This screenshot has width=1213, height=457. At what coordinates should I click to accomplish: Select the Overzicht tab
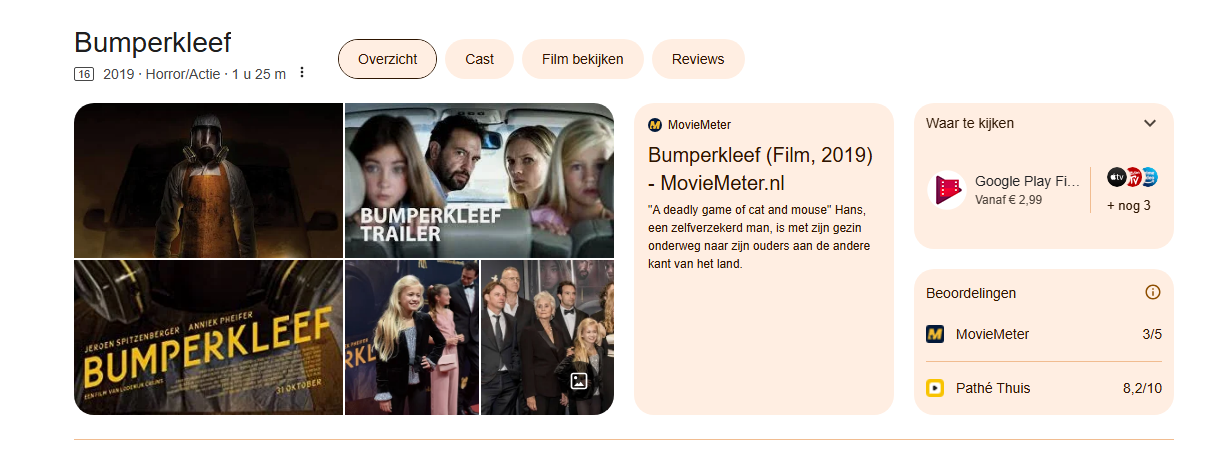[x=387, y=59]
